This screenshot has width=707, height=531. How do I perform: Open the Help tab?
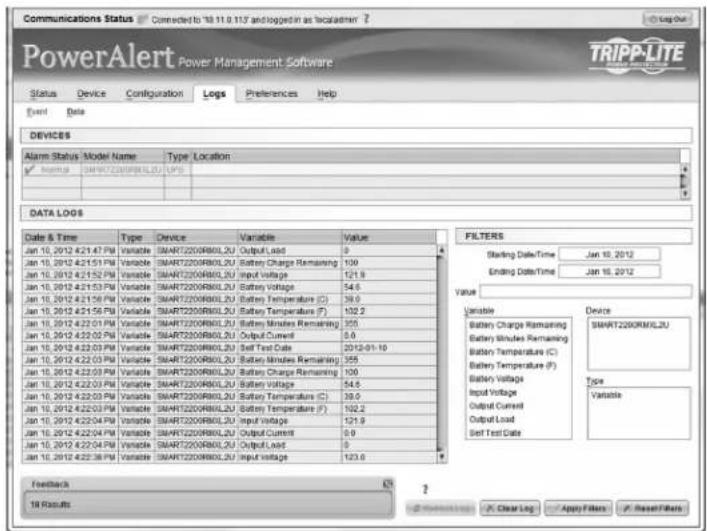[327, 93]
